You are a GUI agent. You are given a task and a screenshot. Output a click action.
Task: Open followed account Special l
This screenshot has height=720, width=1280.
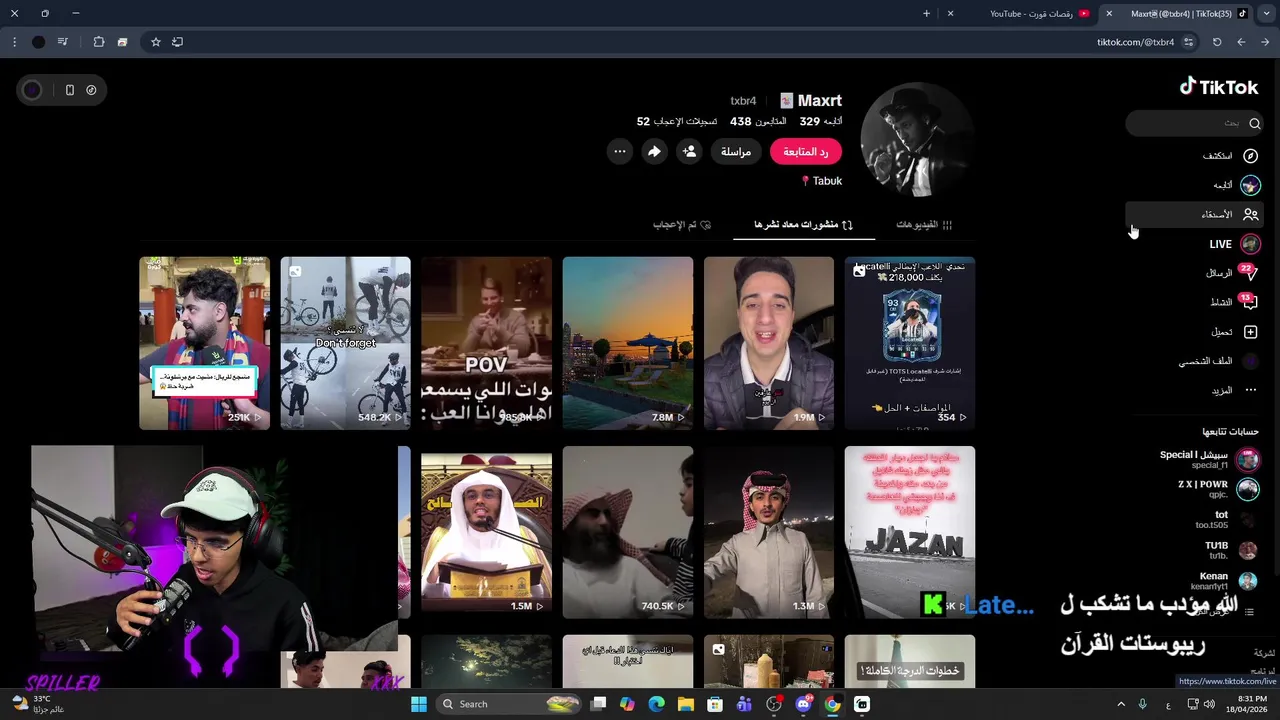click(x=1209, y=459)
